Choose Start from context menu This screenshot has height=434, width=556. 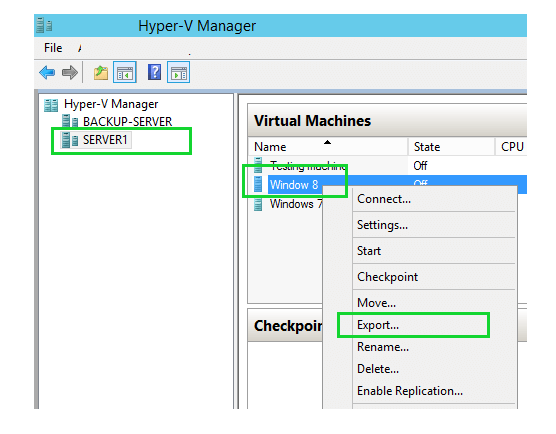(369, 251)
